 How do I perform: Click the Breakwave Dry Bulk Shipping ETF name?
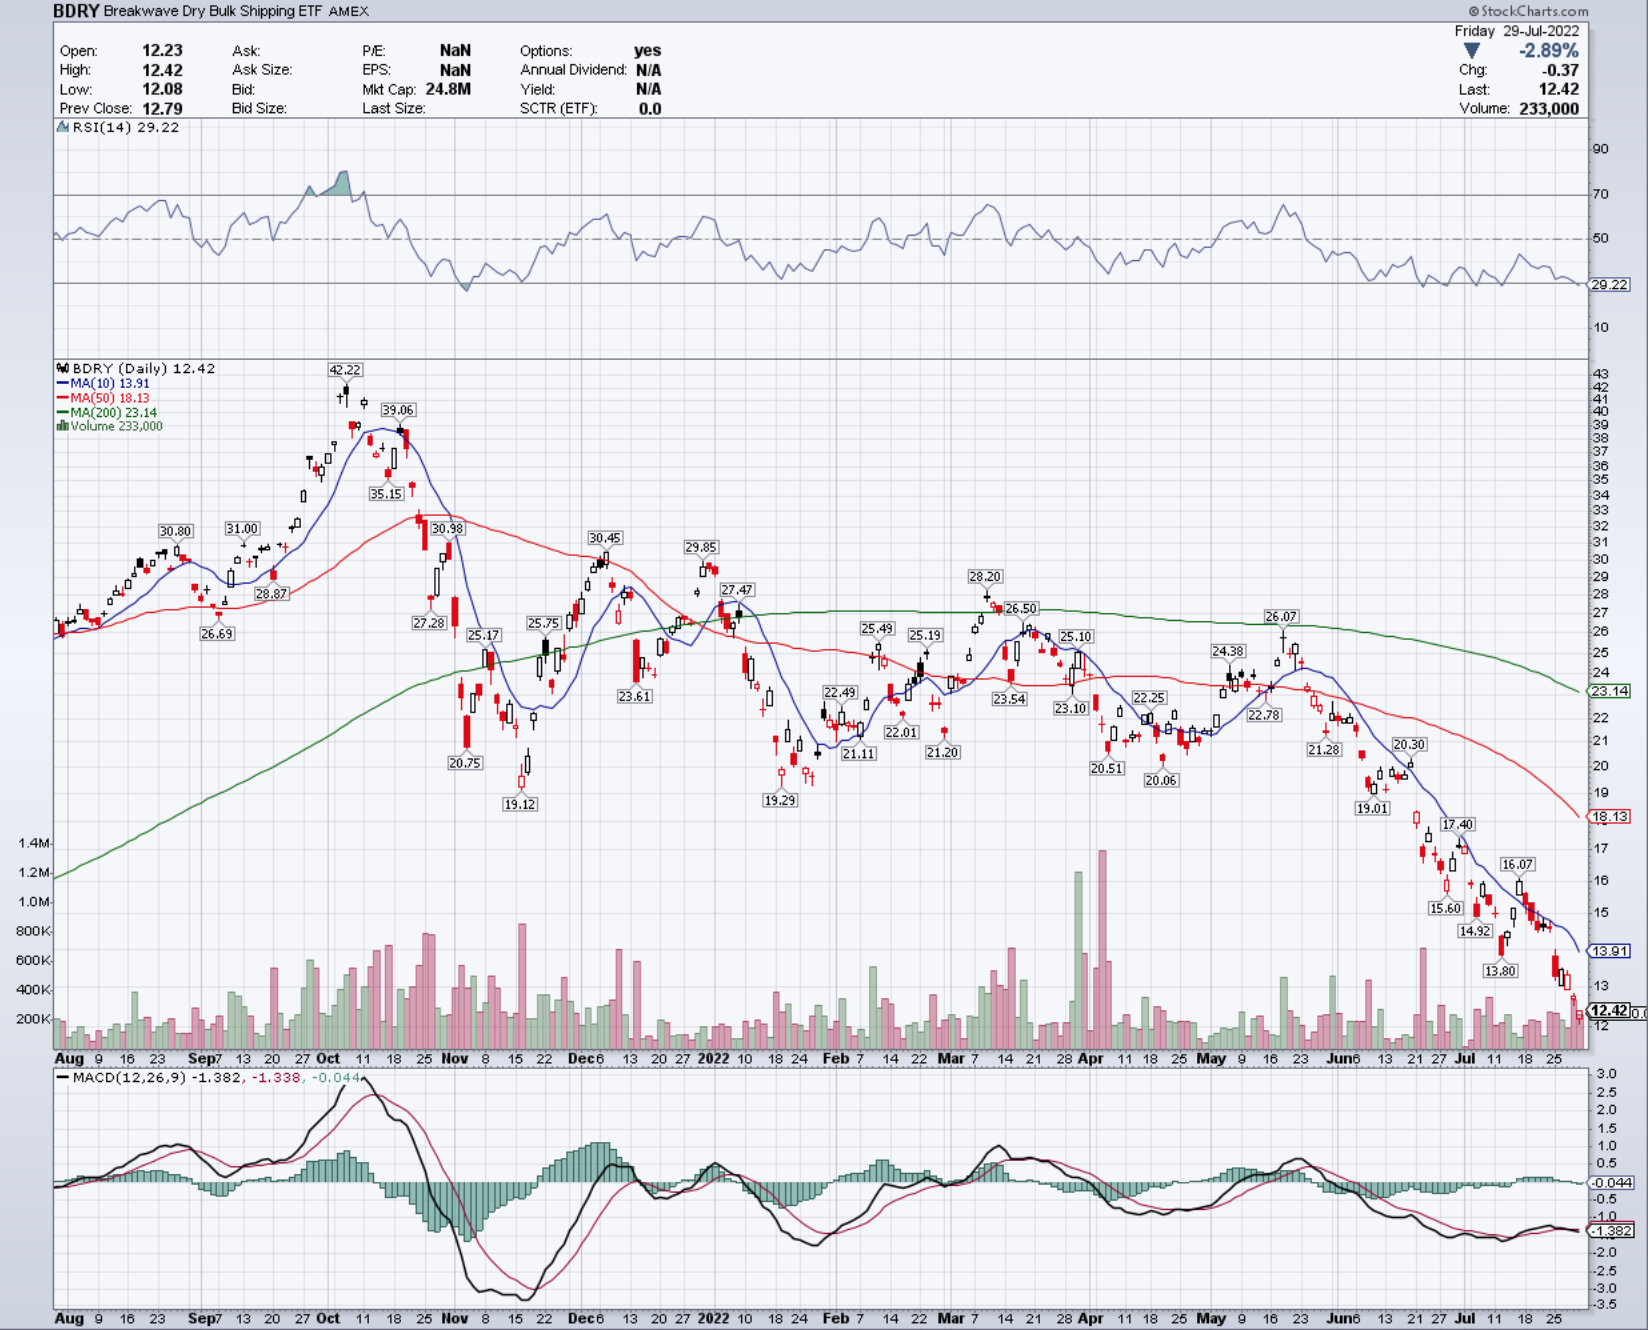(x=214, y=11)
